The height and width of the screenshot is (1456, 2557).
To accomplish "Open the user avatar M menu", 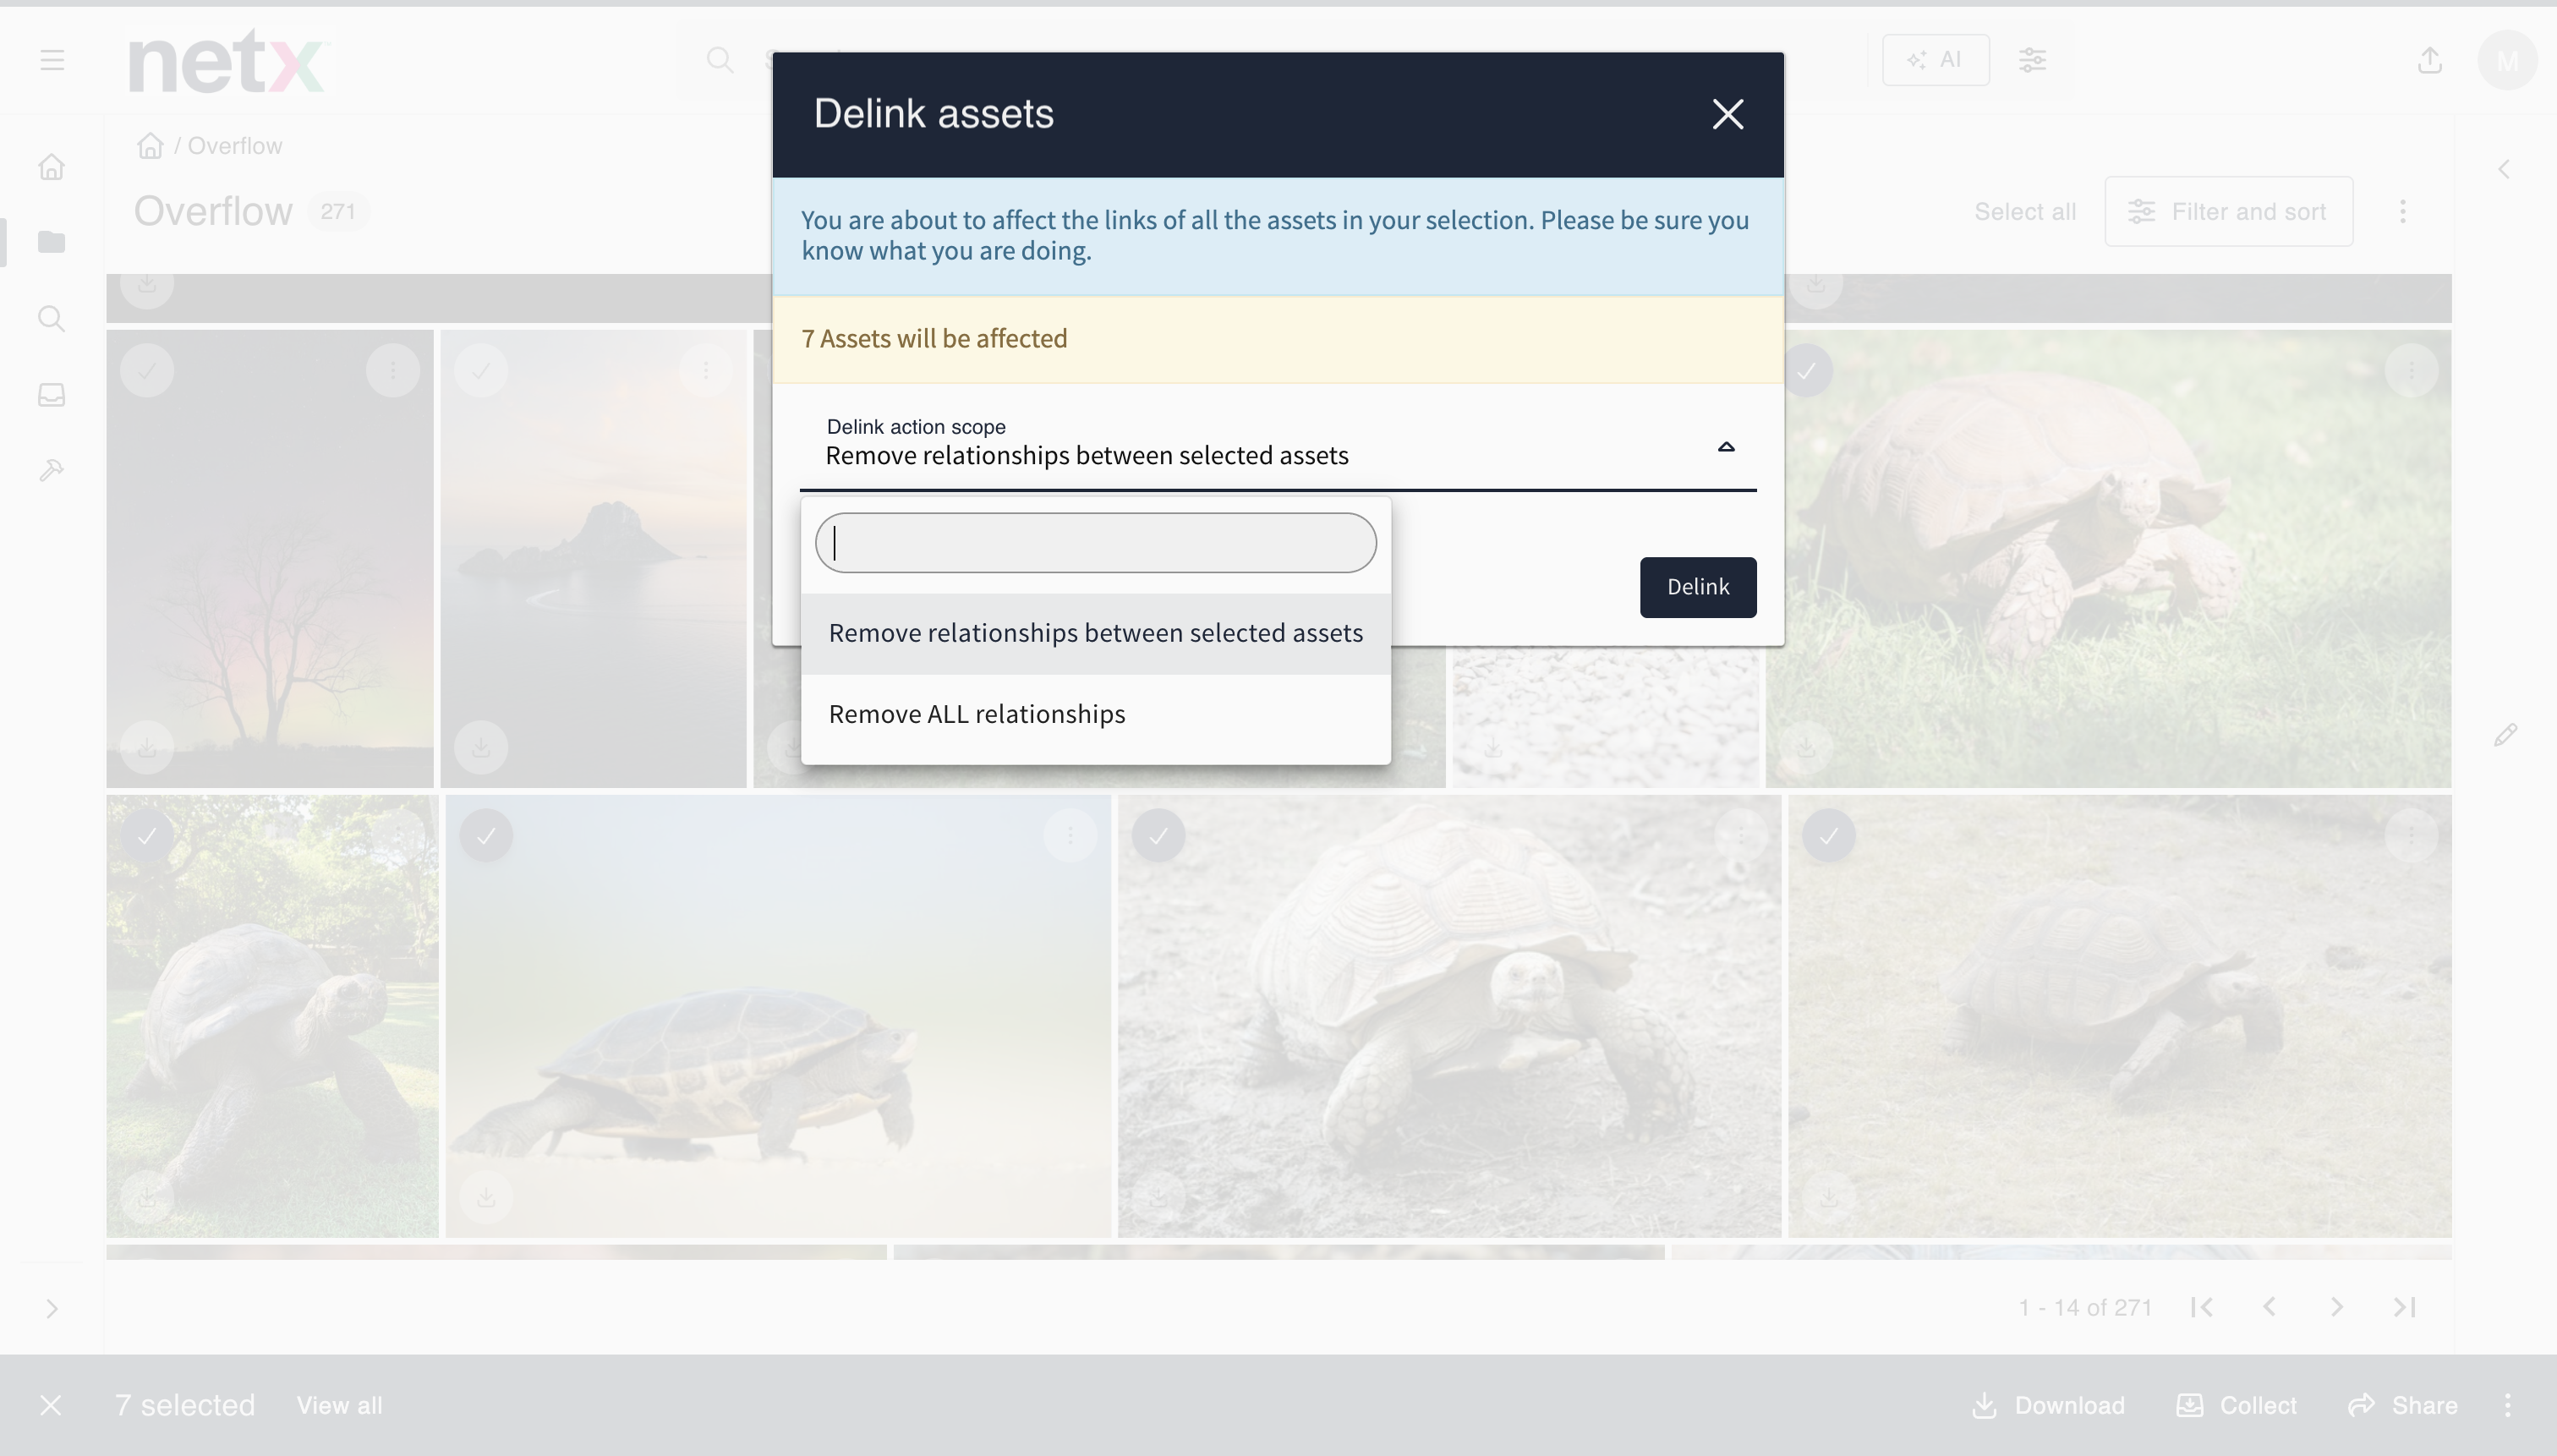I will pos(2507,61).
